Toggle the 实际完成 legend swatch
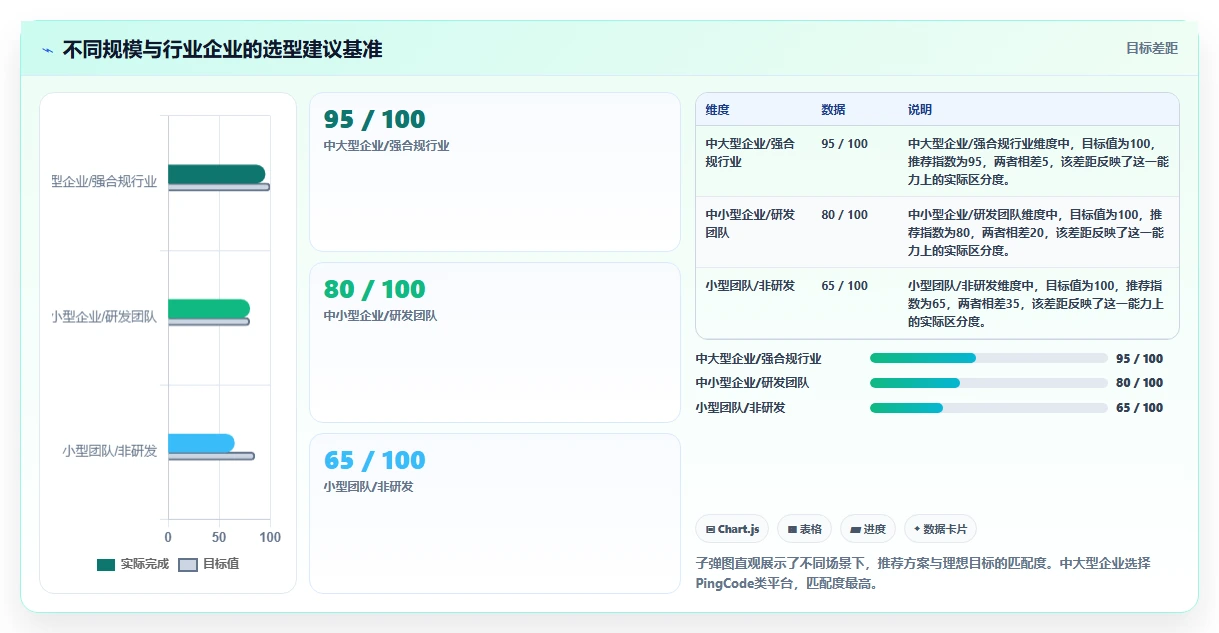Image resolution: width=1219 pixels, height=633 pixels. 106,564
